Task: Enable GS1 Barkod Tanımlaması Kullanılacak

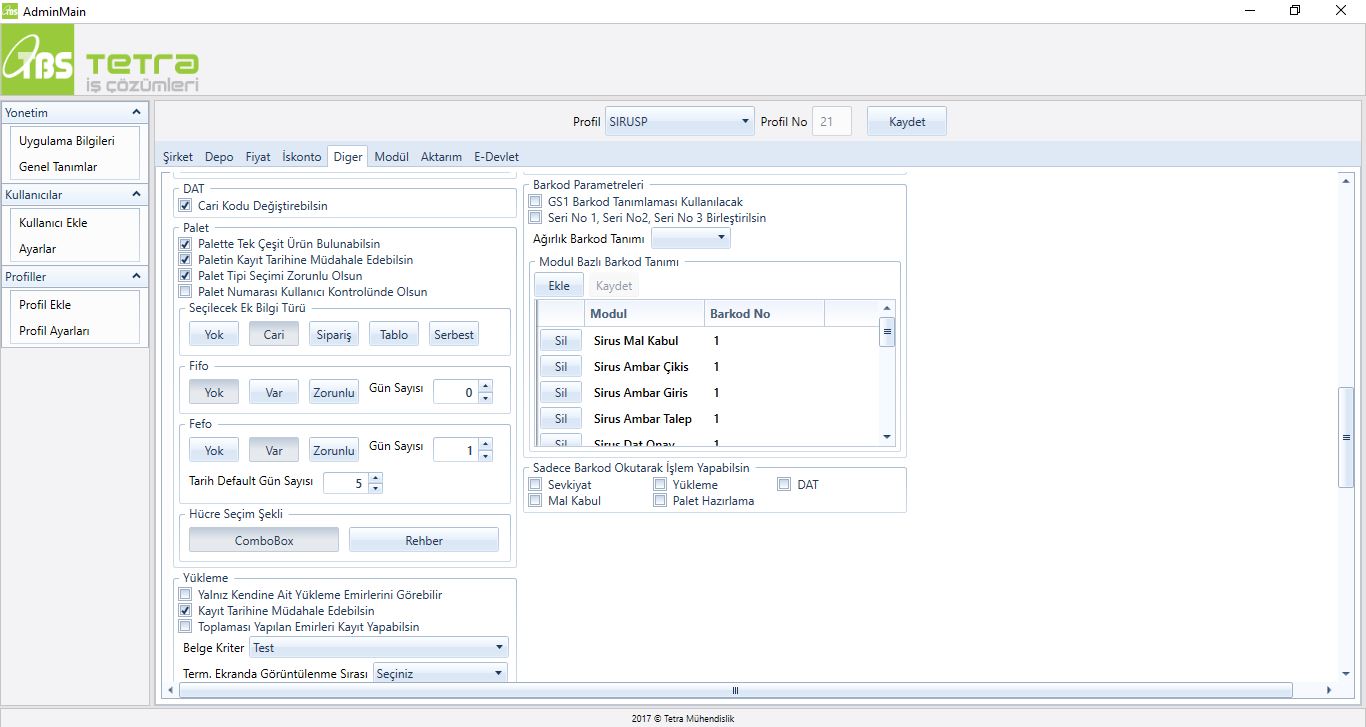Action: pyautogui.click(x=535, y=202)
